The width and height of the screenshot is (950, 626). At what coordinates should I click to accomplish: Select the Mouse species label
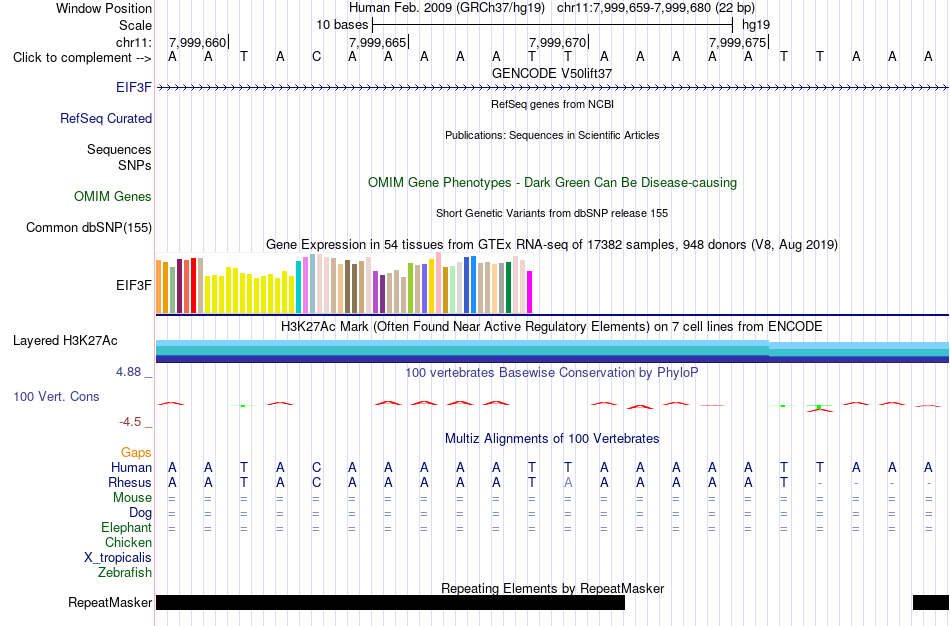point(132,497)
